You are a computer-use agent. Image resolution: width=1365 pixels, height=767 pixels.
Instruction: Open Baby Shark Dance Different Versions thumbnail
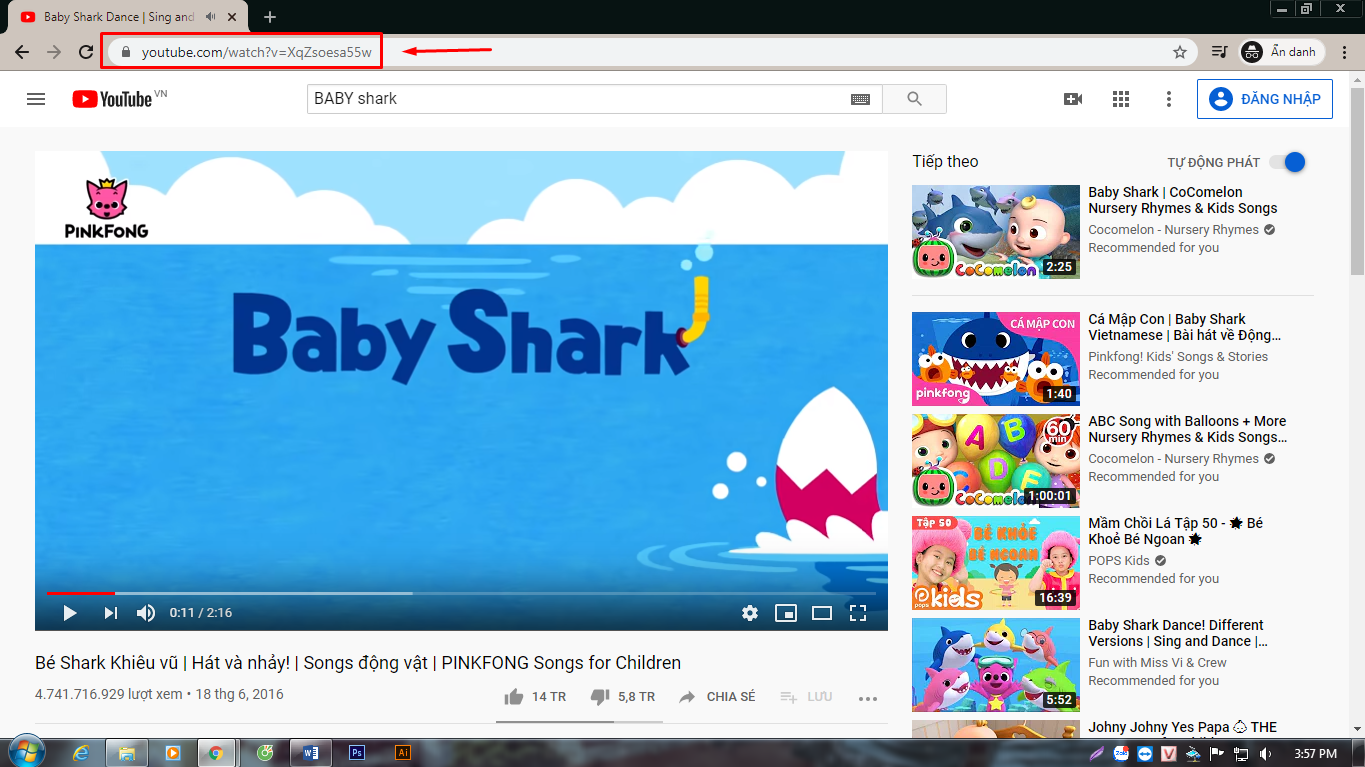coord(996,664)
